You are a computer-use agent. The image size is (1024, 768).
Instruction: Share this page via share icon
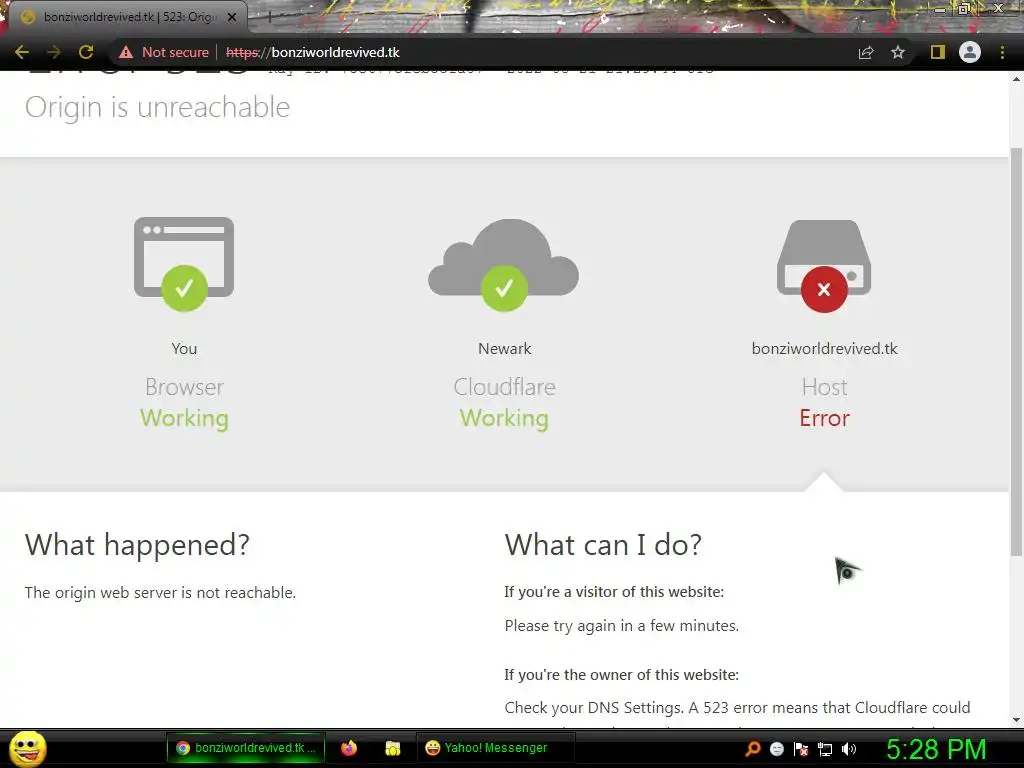pos(866,52)
